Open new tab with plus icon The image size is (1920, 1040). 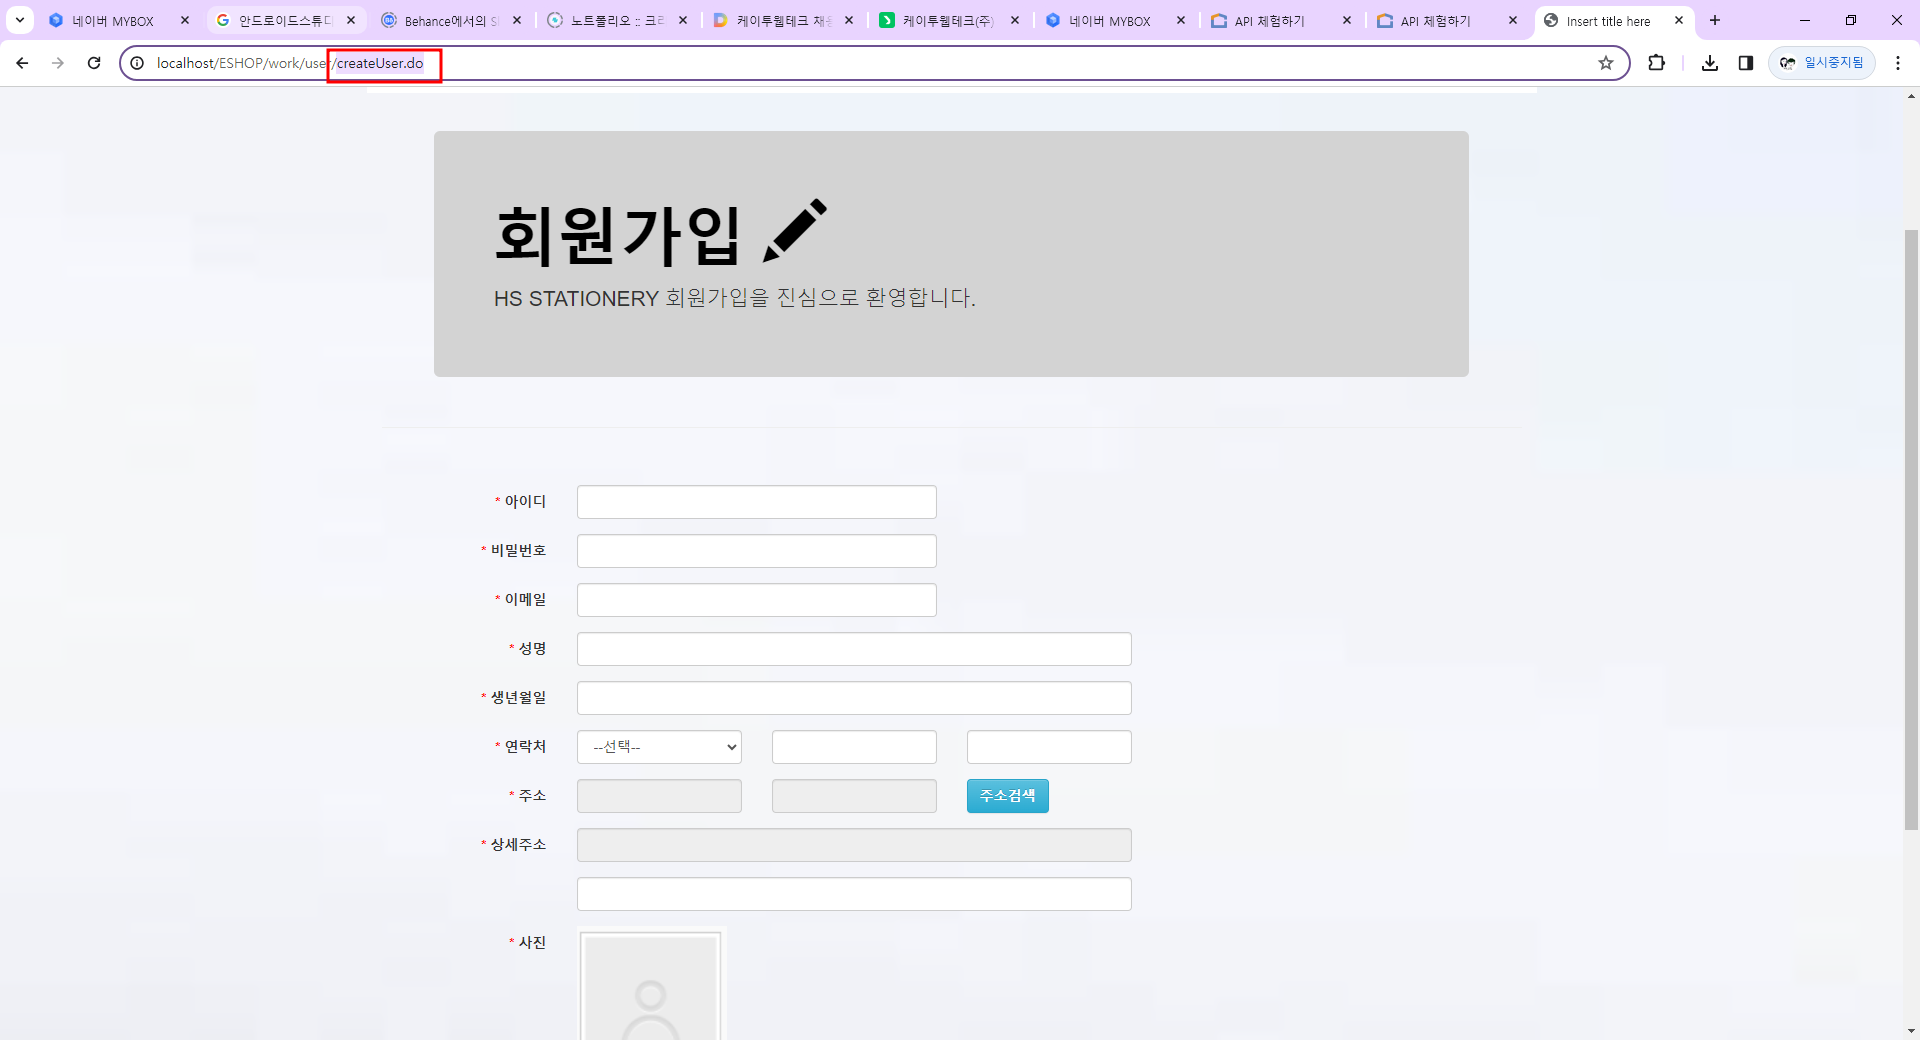[x=1715, y=20]
